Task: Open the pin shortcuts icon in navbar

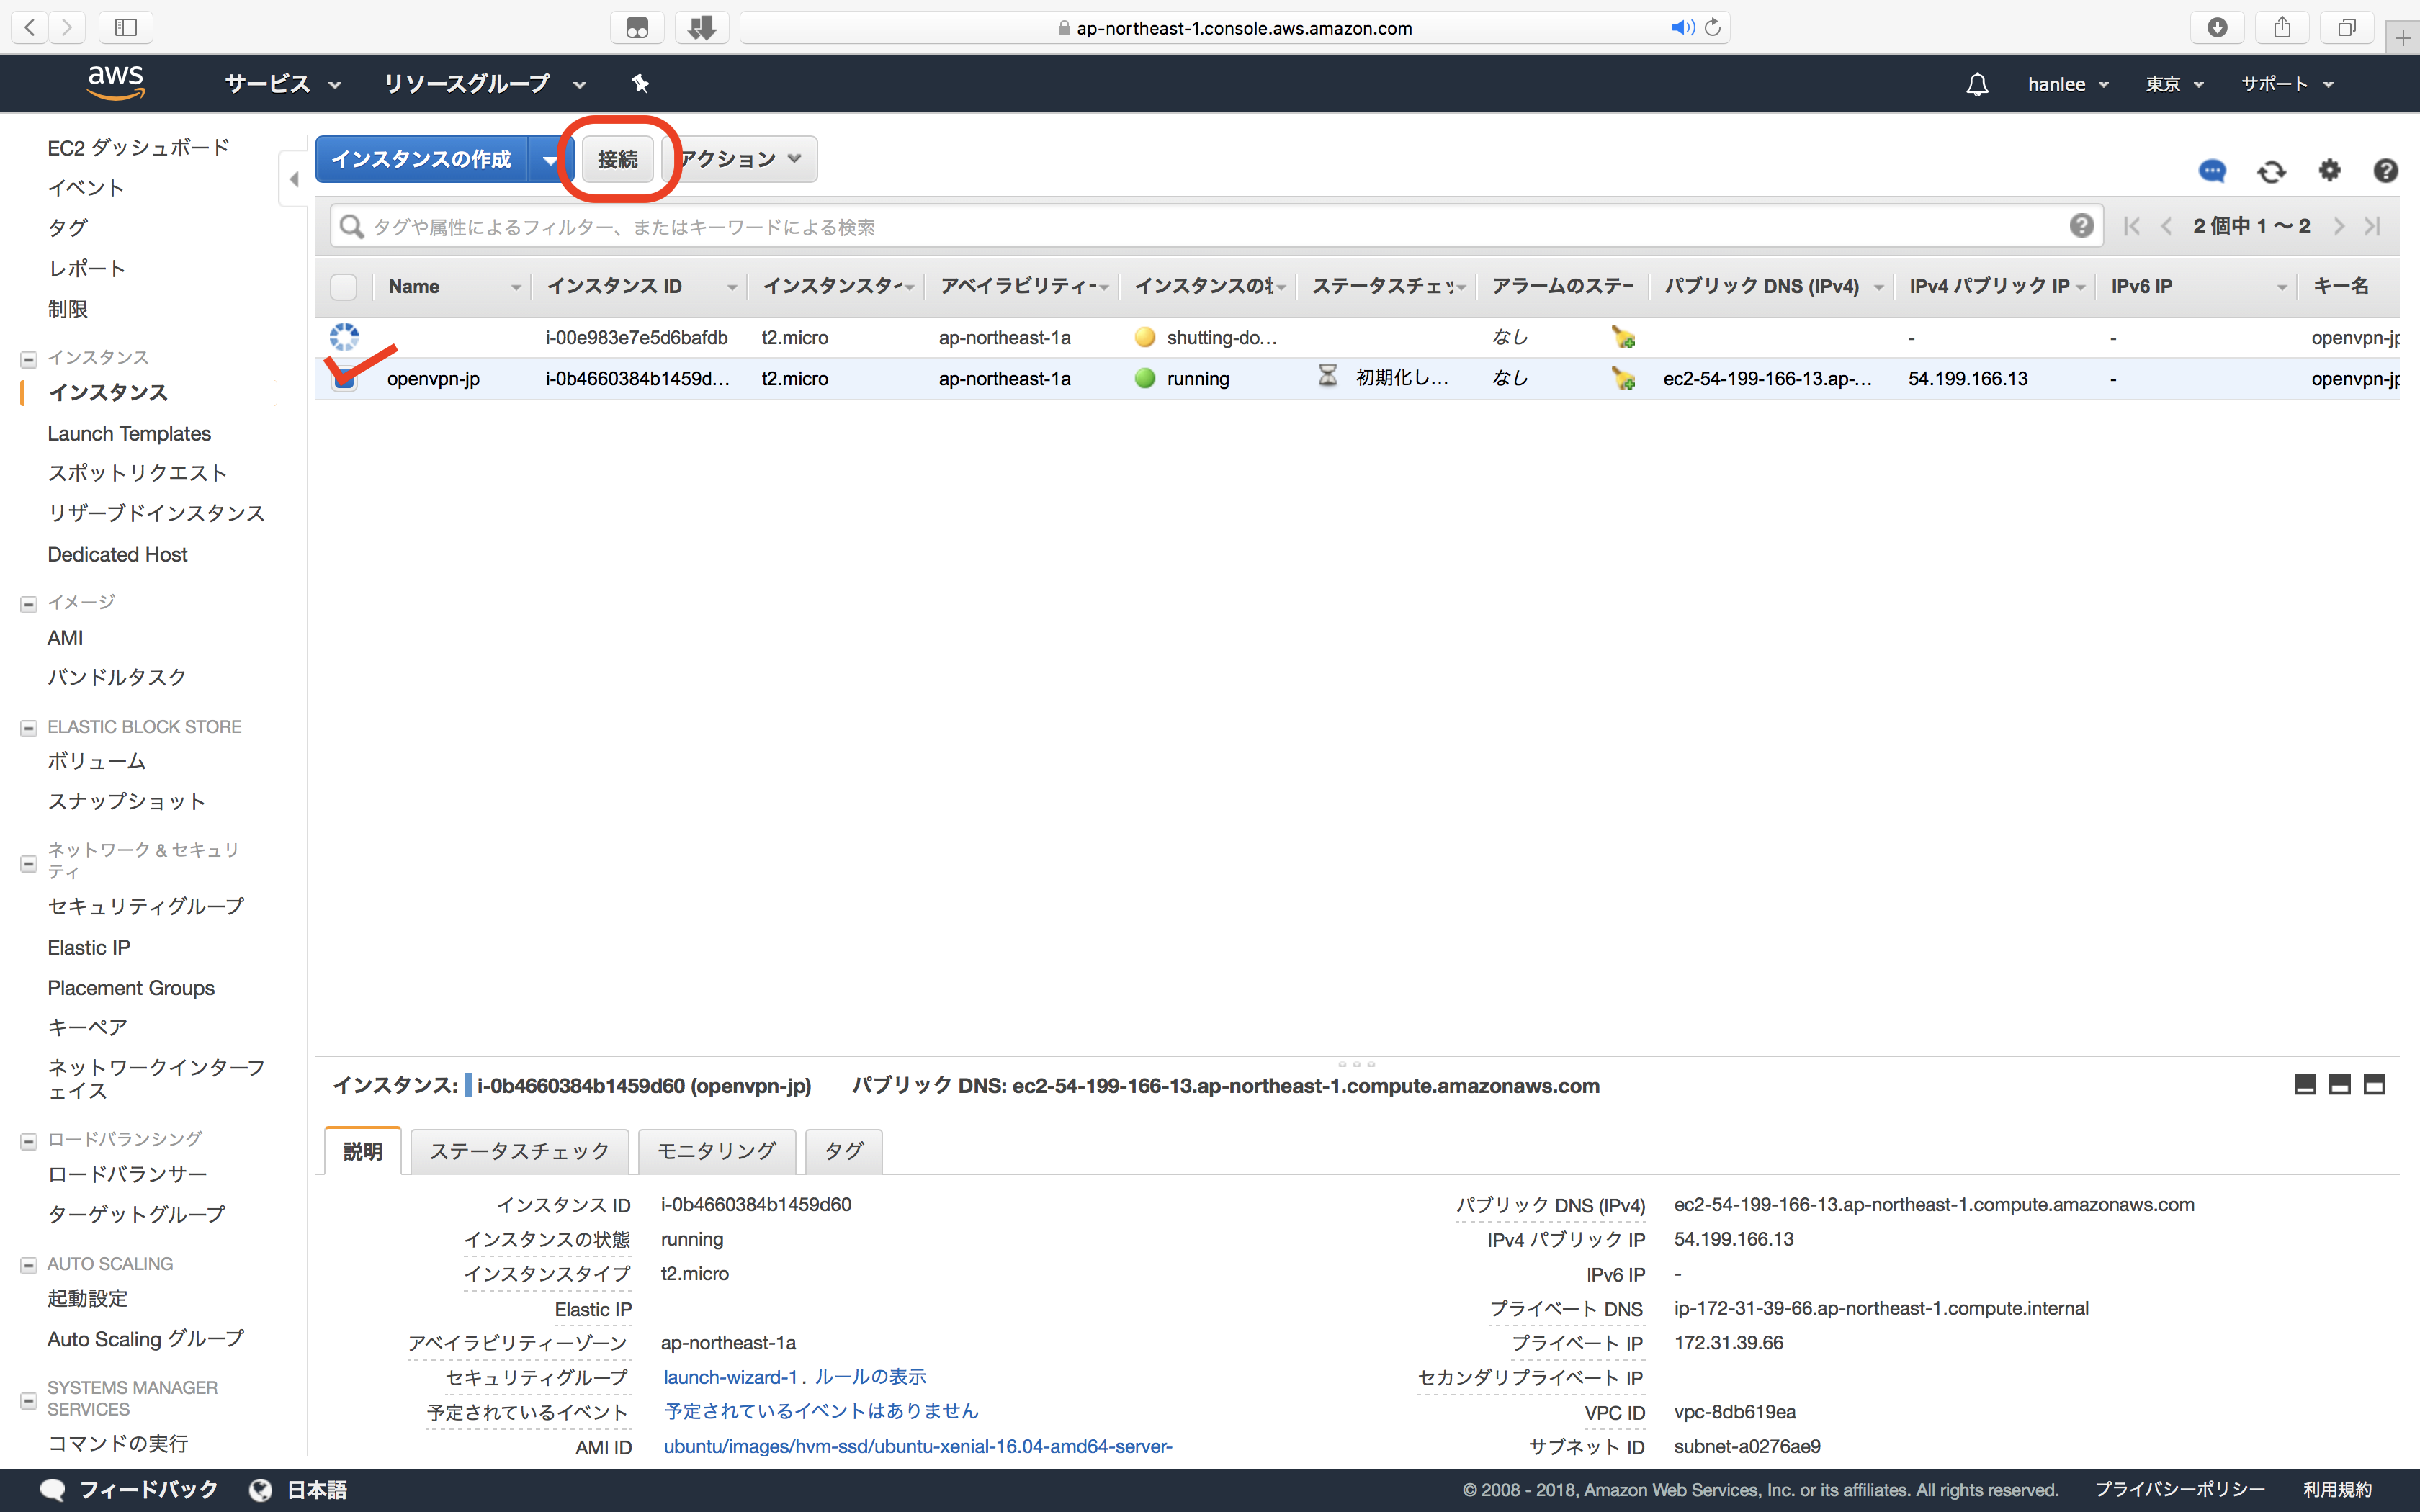Action: coord(641,84)
